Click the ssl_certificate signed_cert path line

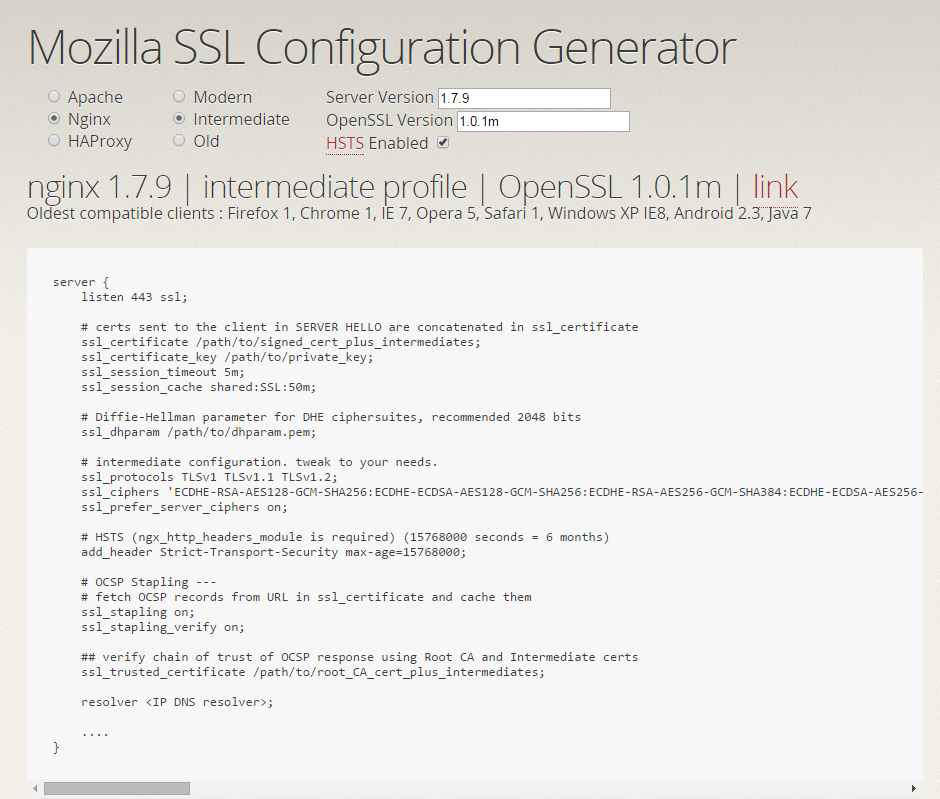click(x=281, y=342)
